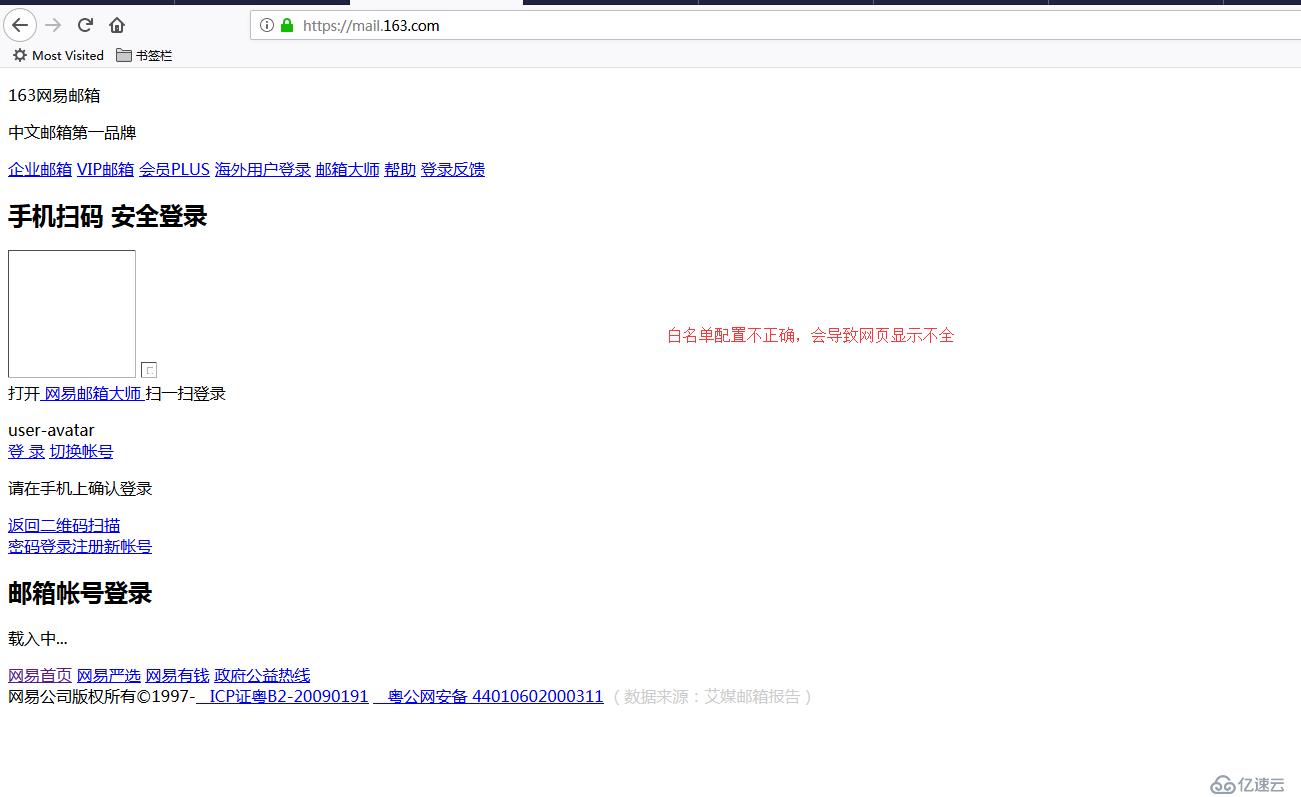Click the 163网易邮箱 title text

pyautogui.click(x=54, y=95)
